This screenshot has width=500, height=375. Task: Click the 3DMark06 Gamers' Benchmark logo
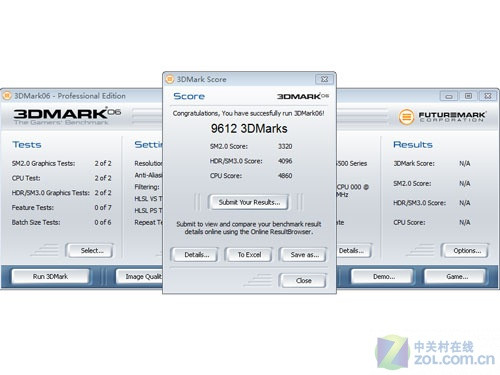point(67,116)
